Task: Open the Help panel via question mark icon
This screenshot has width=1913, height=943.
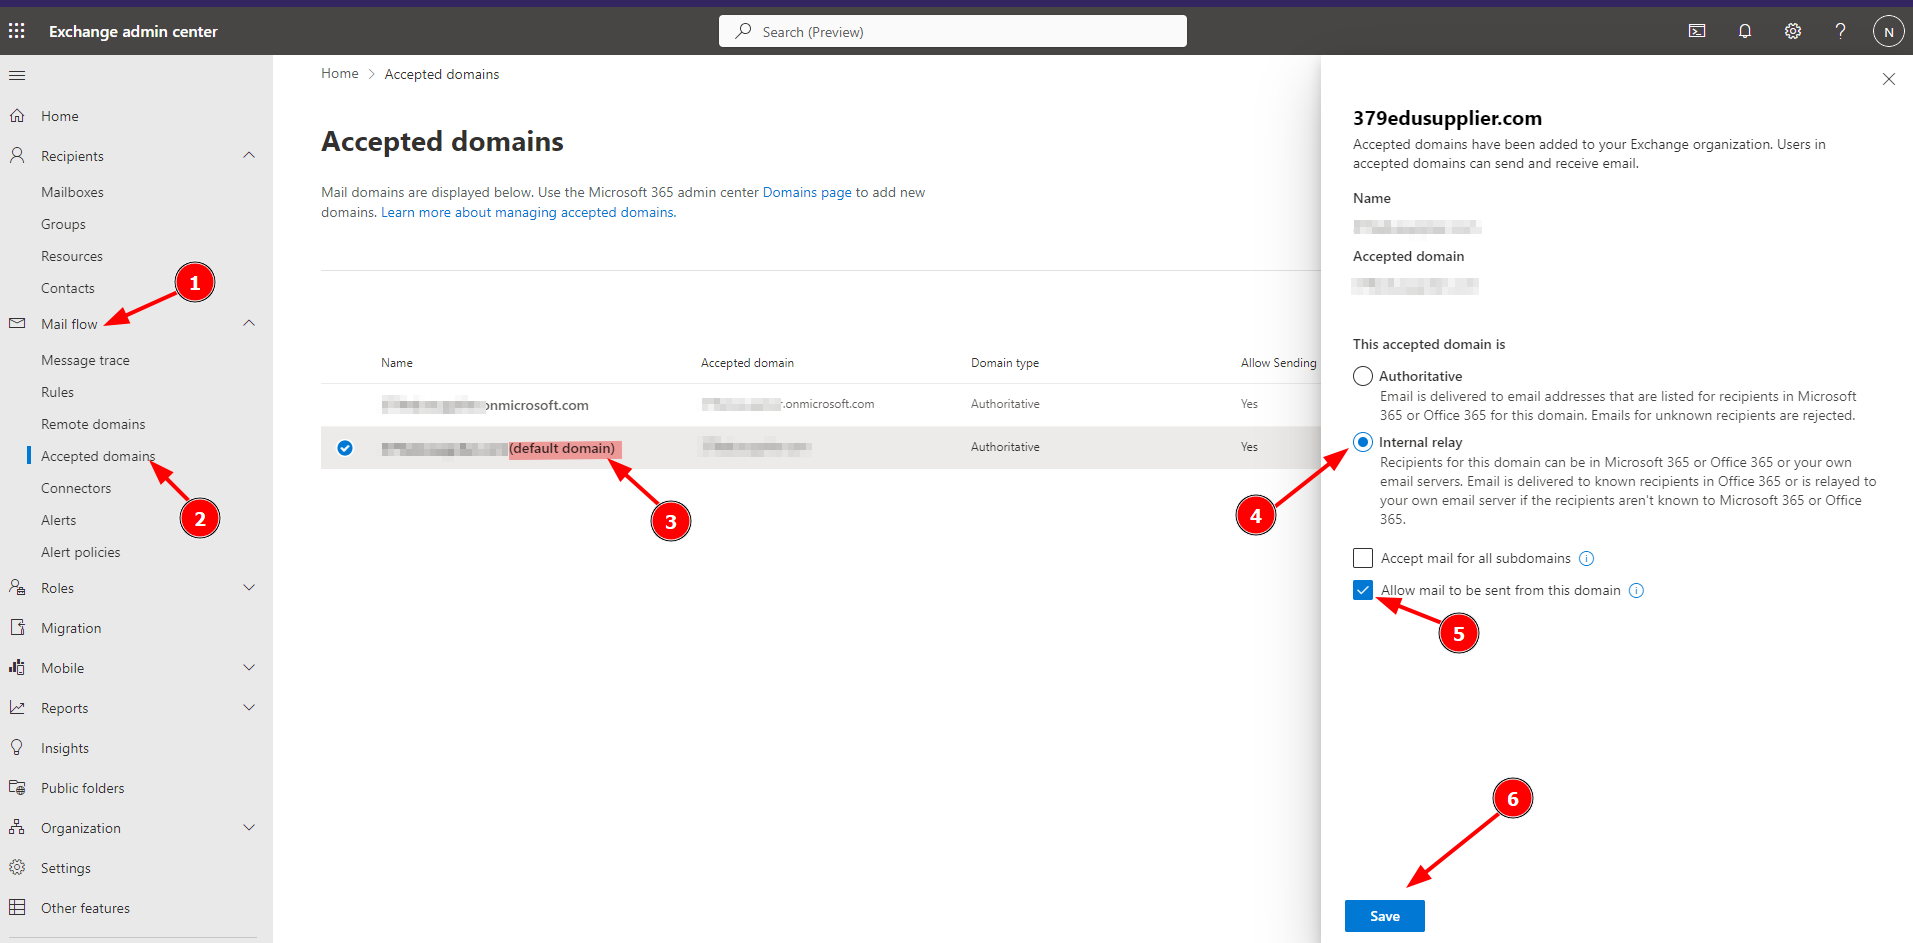Action: click(1840, 31)
